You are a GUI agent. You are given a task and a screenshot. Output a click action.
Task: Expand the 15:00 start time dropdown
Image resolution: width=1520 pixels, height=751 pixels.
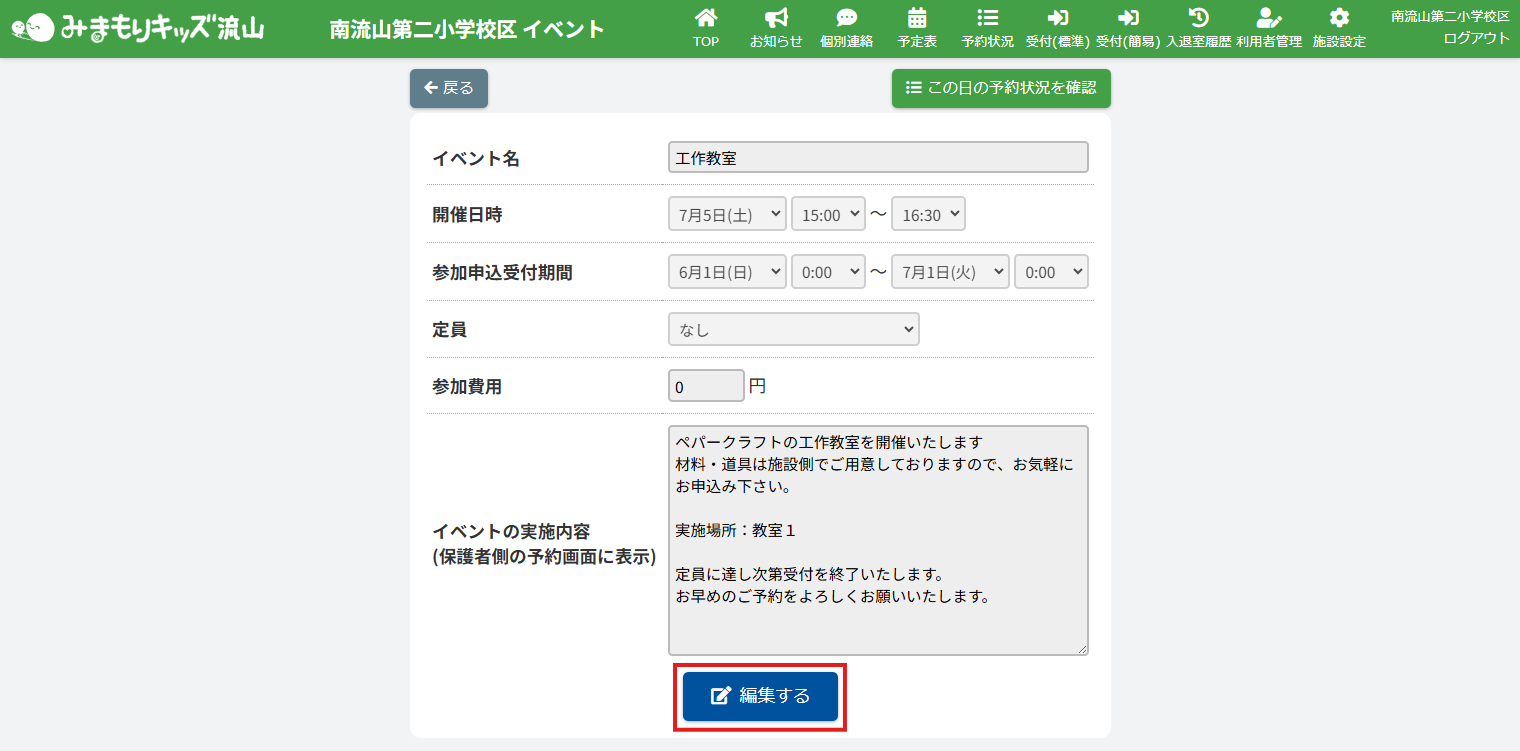coord(828,214)
